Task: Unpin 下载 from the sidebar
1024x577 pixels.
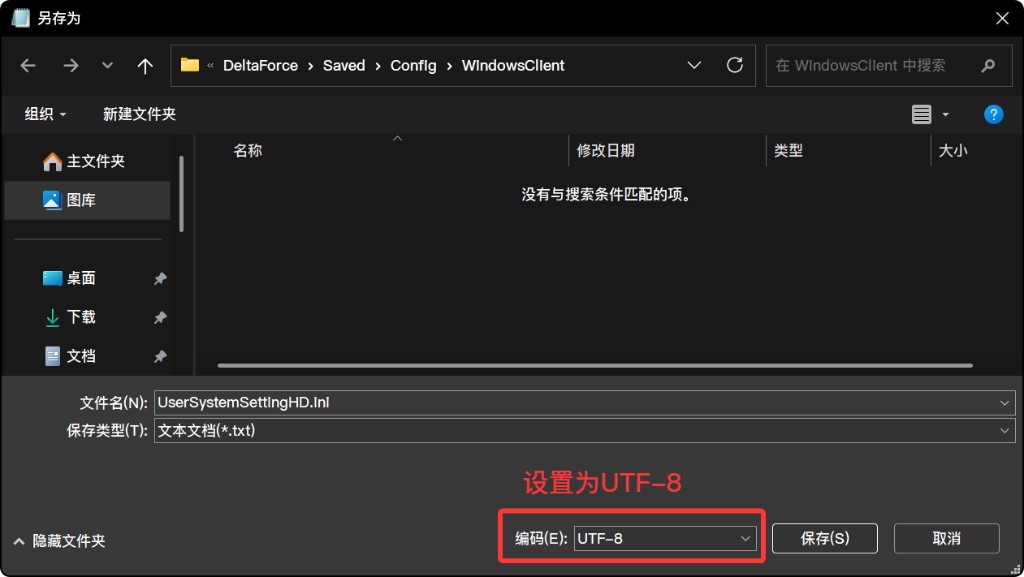Action: coord(160,317)
